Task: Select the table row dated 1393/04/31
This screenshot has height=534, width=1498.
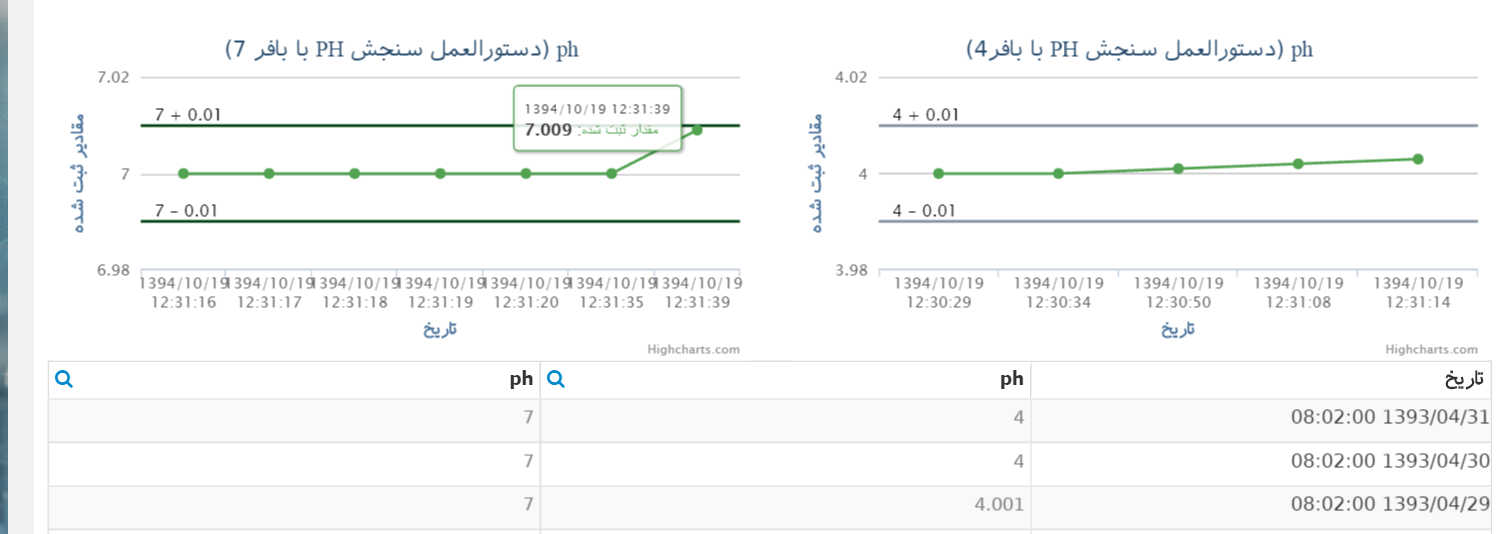Action: tap(769, 418)
